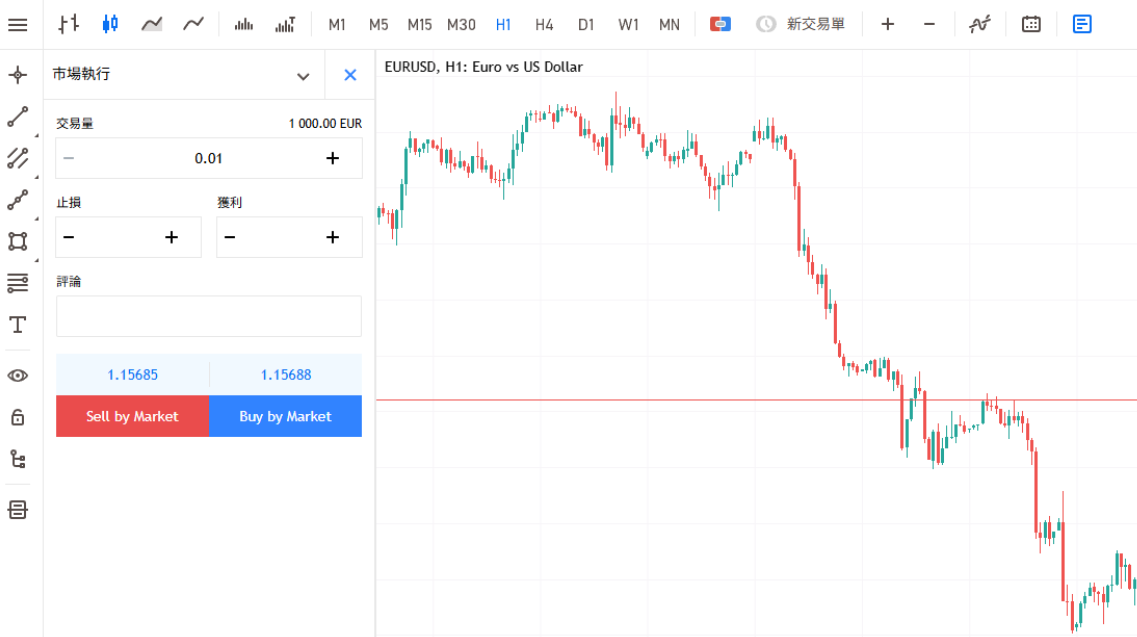The height and width of the screenshot is (637, 1137).
Task: Select the rectangle drawing tool
Action: 17,241
